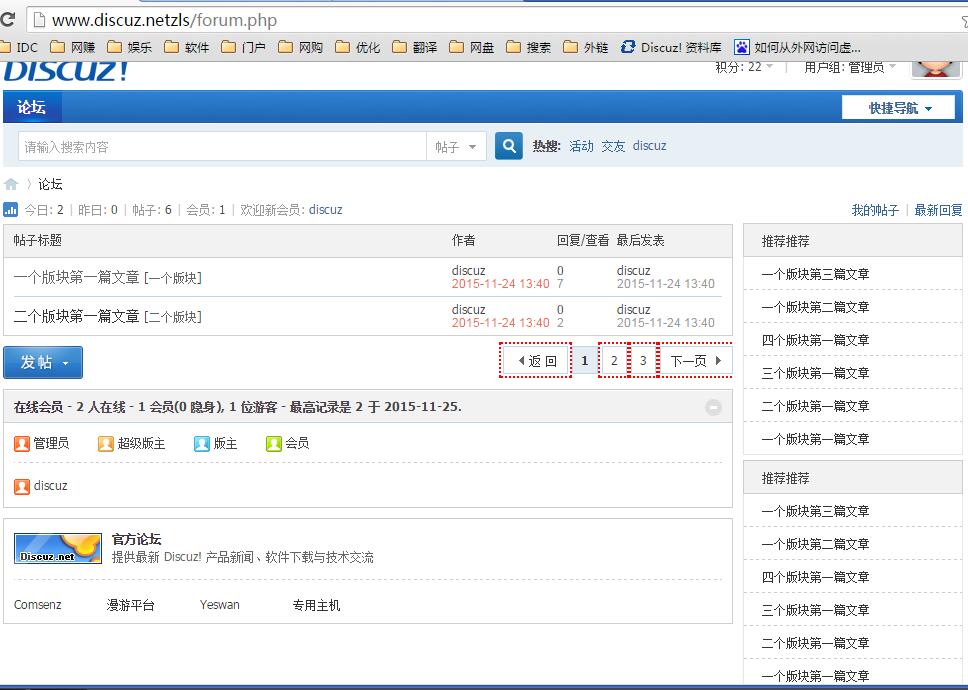This screenshot has width=968, height=690.
Task: Click the forum statistics chart icon
Action: click(10, 210)
